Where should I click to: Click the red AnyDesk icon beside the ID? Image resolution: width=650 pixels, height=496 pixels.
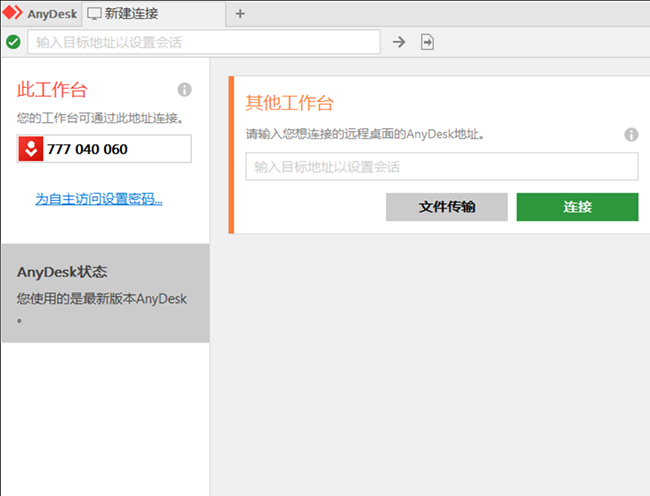click(31, 149)
